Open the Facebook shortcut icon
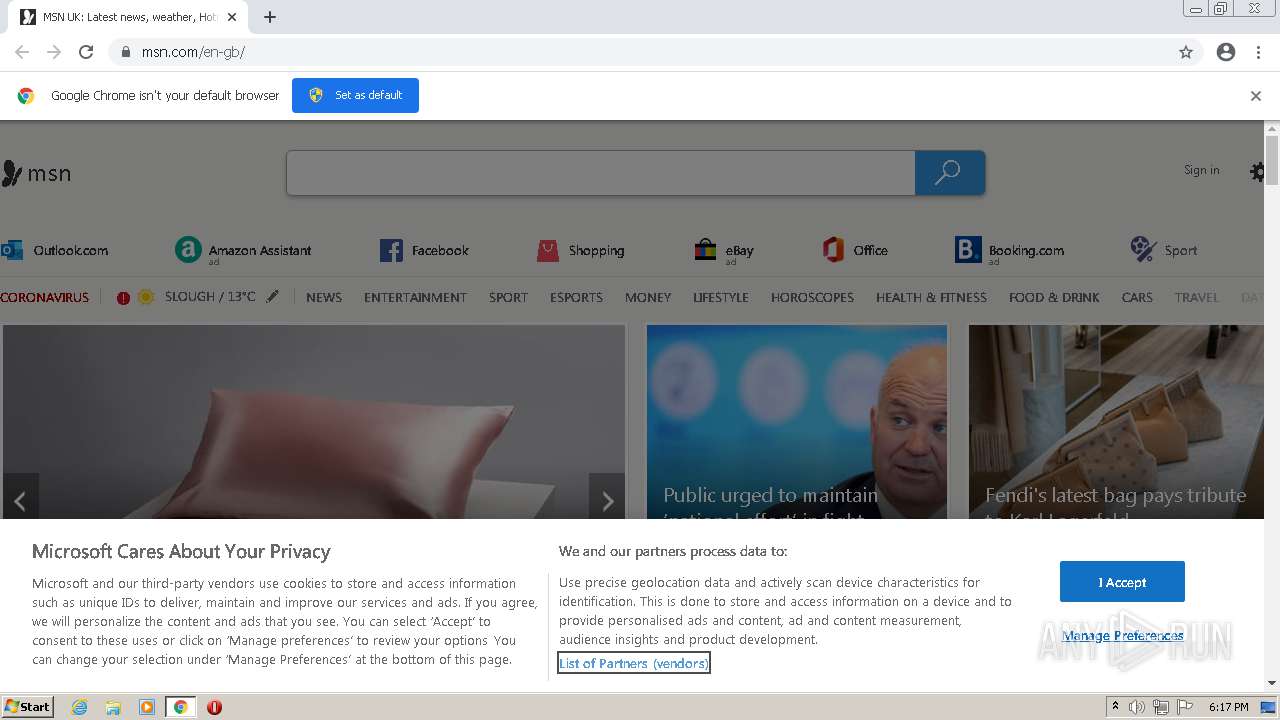1280x720 pixels. pyautogui.click(x=391, y=250)
